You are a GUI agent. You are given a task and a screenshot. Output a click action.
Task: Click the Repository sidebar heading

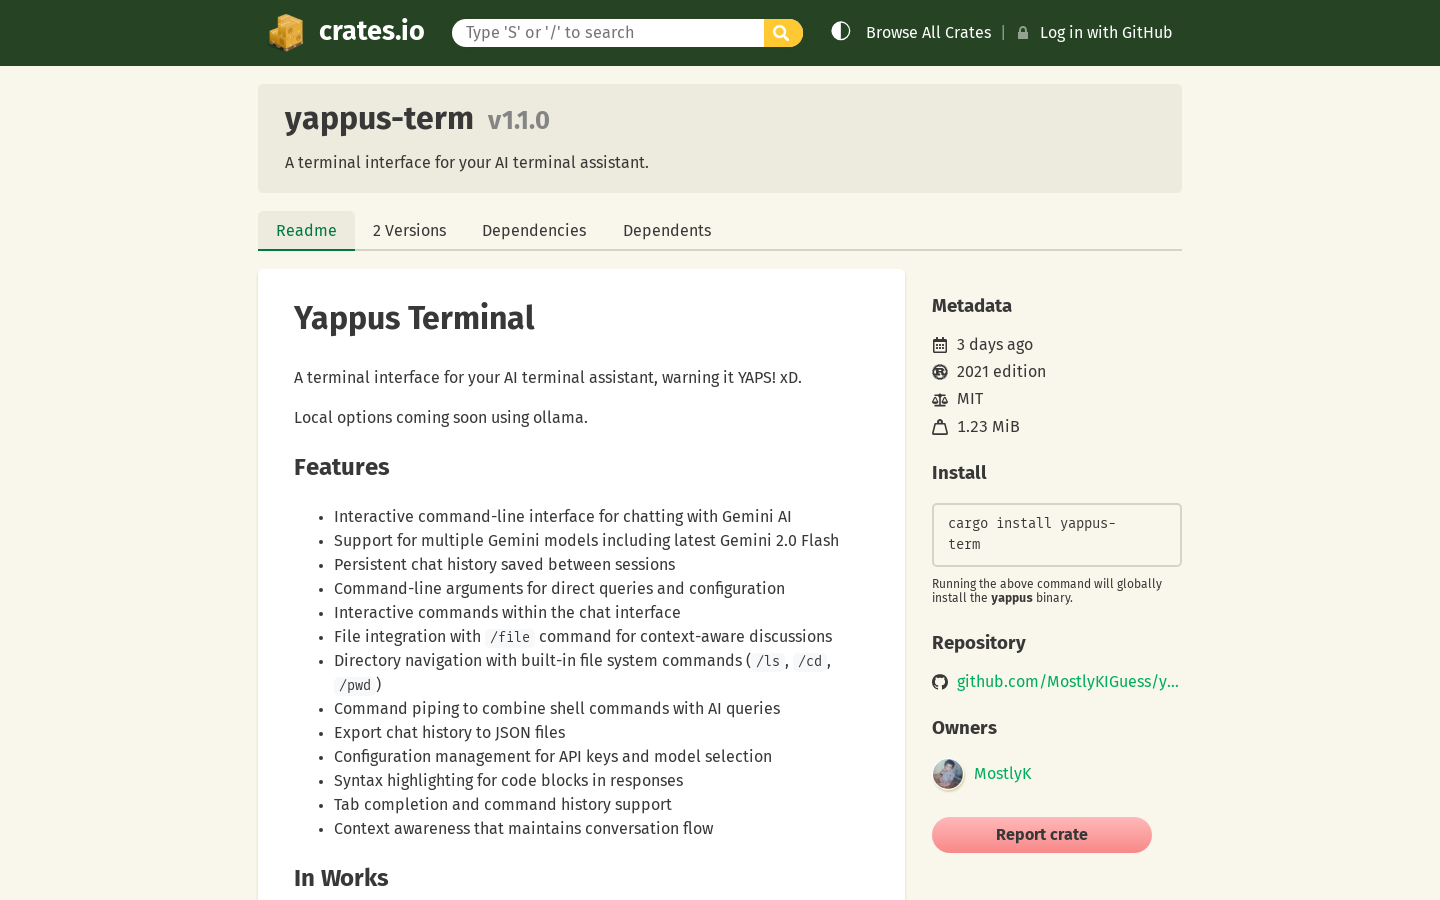[x=979, y=643]
